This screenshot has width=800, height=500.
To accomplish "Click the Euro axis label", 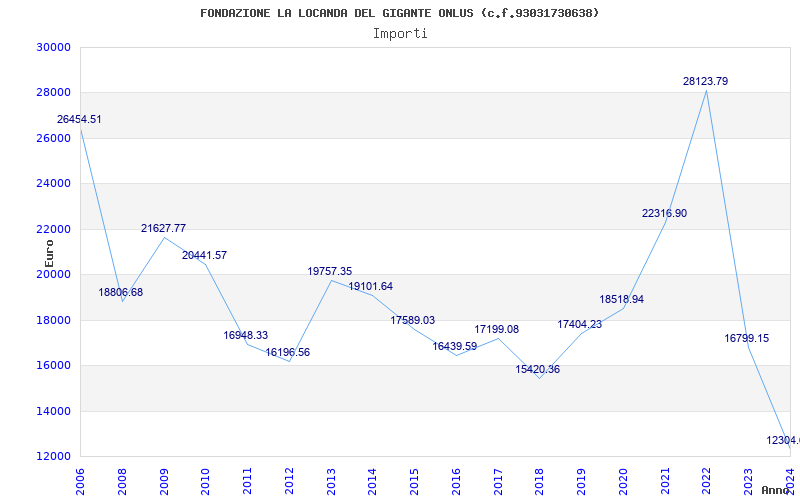I will coord(49,253).
